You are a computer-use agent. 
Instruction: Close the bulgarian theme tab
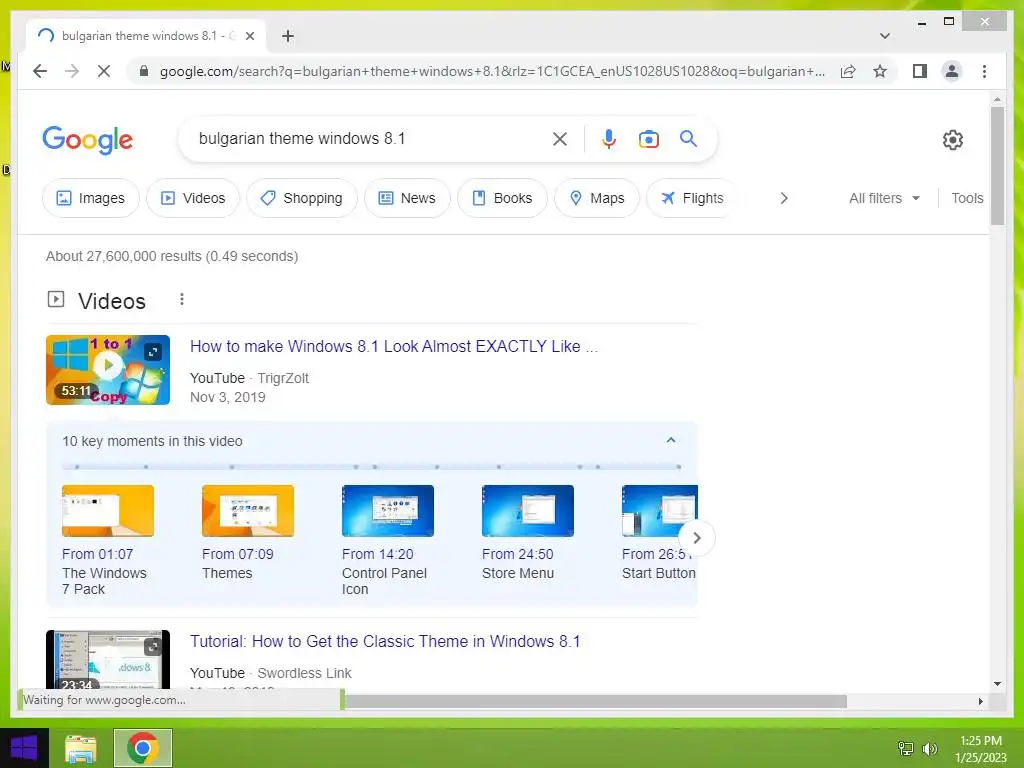pyautogui.click(x=249, y=36)
